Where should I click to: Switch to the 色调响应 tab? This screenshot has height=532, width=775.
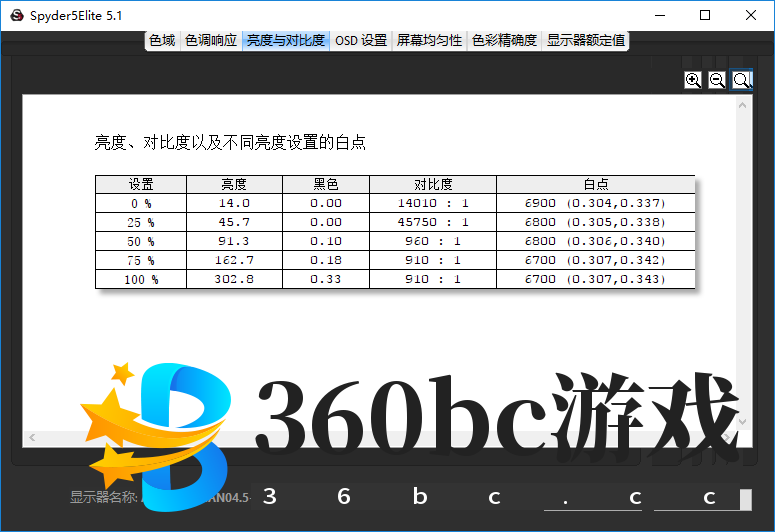[211, 41]
